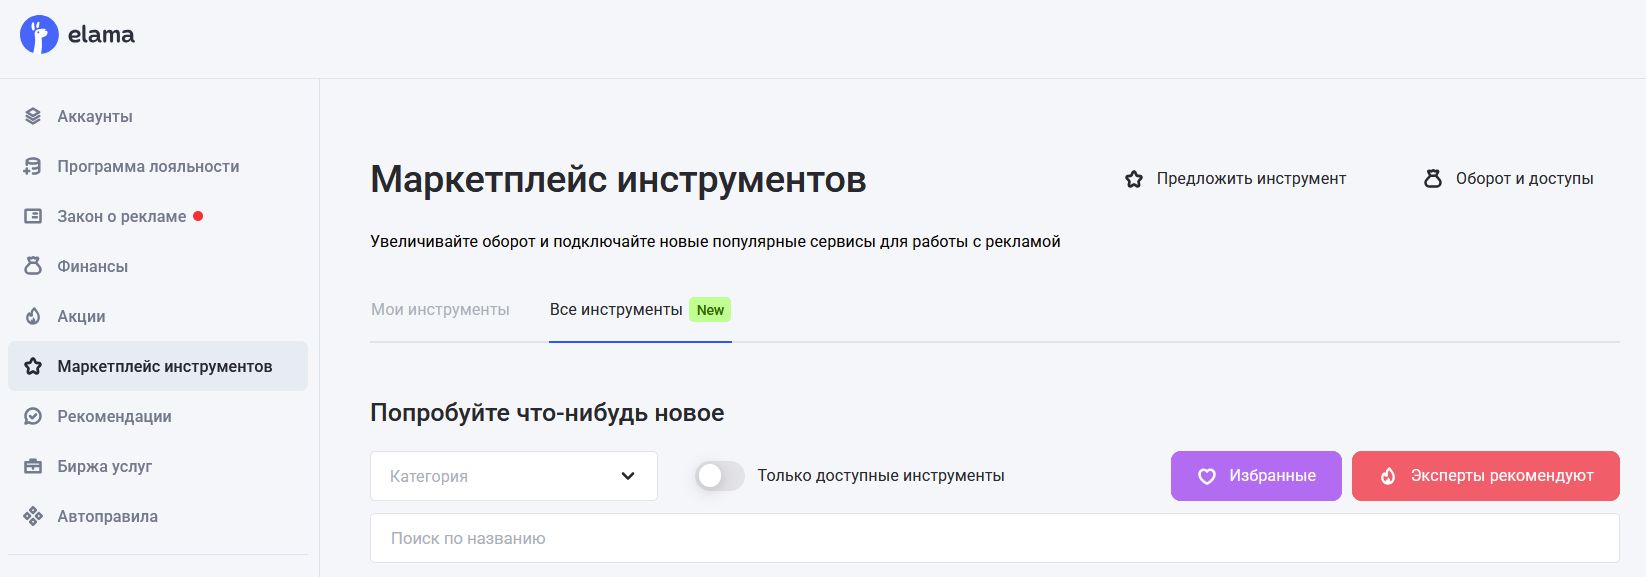1646x577 pixels.
Task: Open the Категория dropdown
Action: pyautogui.click(x=514, y=476)
